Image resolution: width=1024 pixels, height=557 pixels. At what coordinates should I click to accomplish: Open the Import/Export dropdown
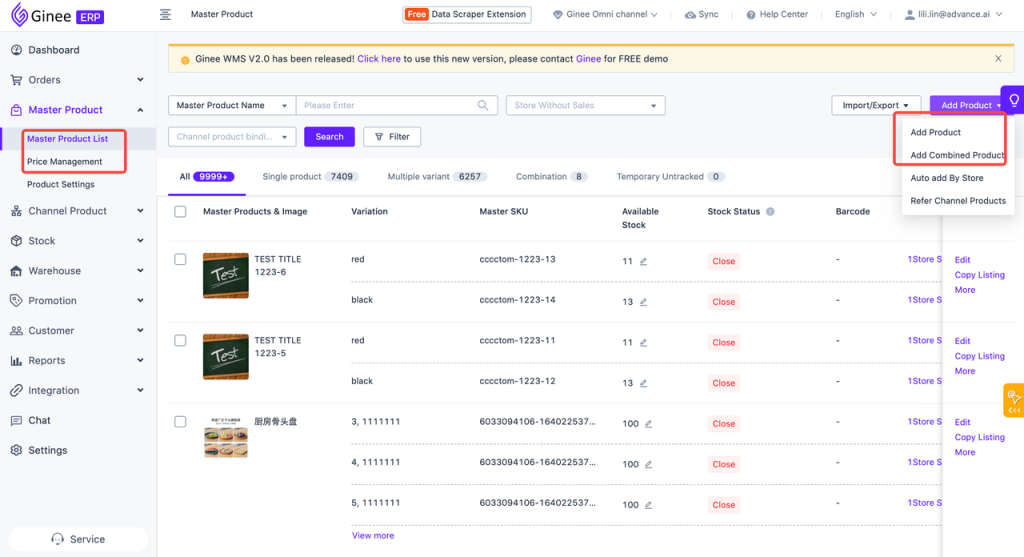pyautogui.click(x=875, y=105)
